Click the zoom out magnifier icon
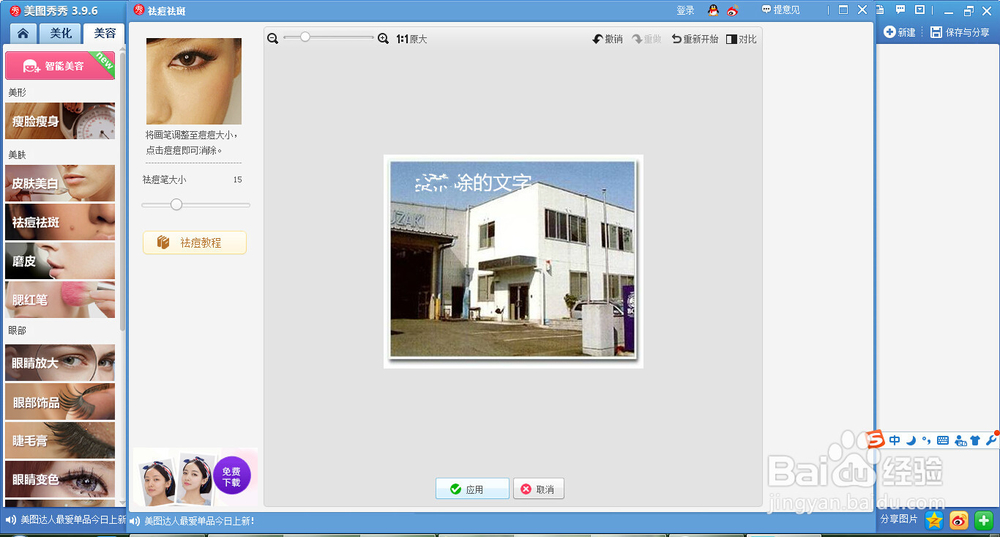The width and height of the screenshot is (1000, 537). (272, 38)
